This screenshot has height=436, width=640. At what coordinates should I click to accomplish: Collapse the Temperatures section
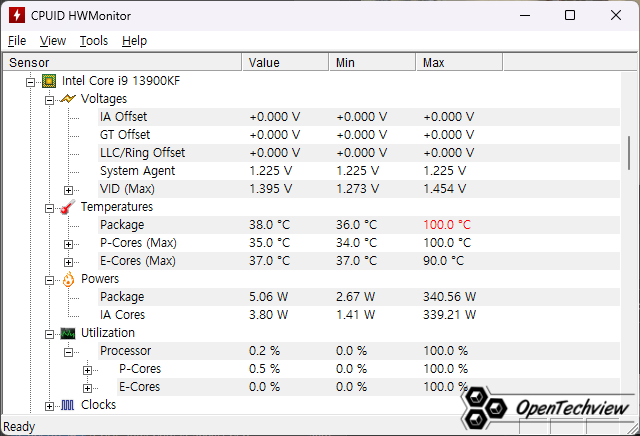click(x=49, y=209)
